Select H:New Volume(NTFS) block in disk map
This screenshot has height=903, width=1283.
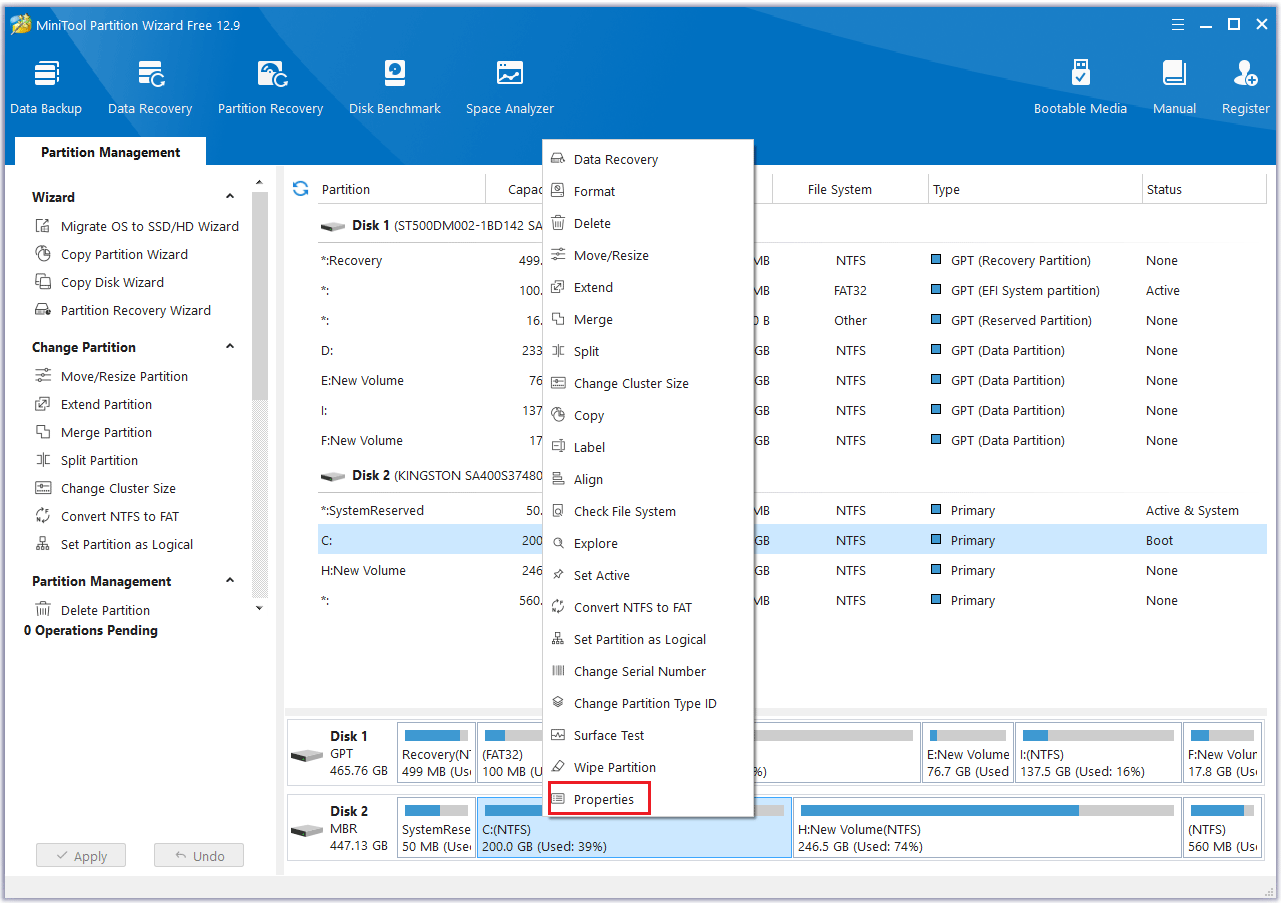coord(987,827)
